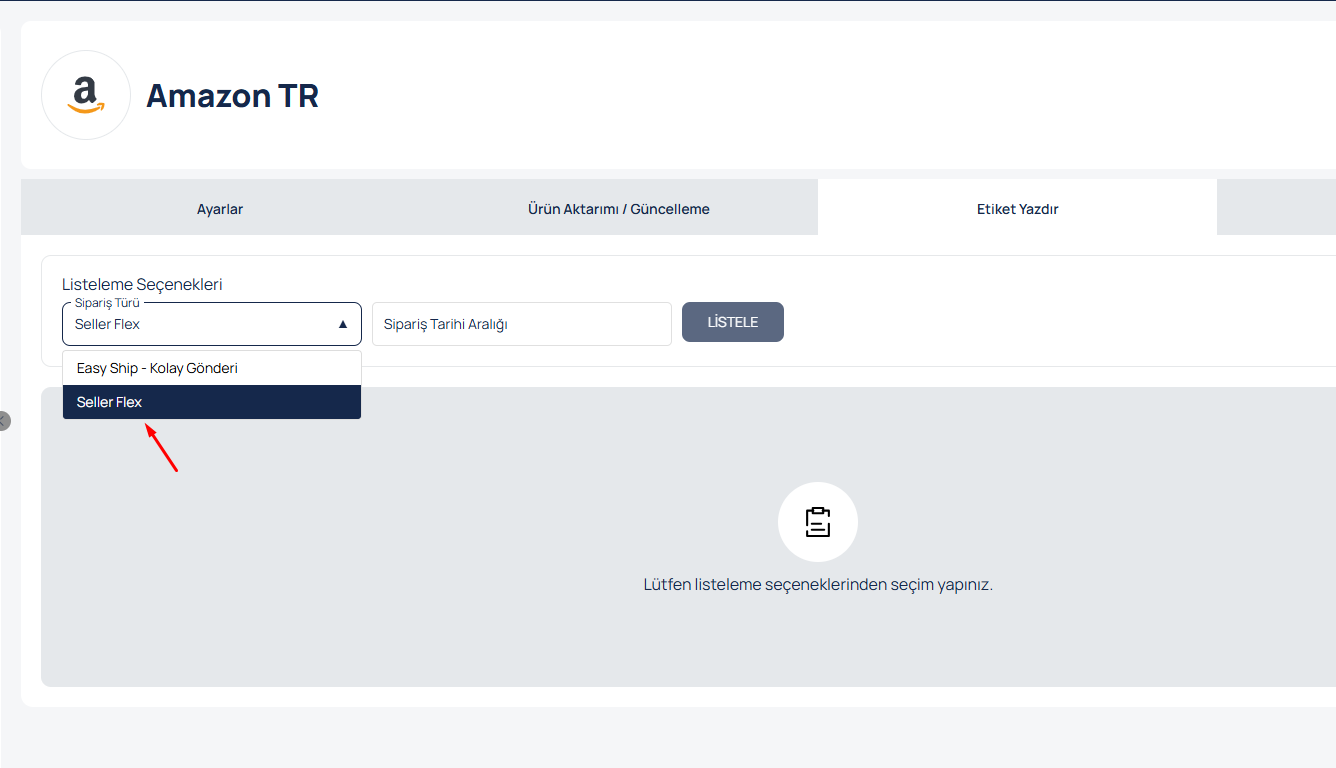Screen dimensions: 1336x768
Task: Click the Amazon logo icon
Action: pyautogui.click(x=86, y=95)
